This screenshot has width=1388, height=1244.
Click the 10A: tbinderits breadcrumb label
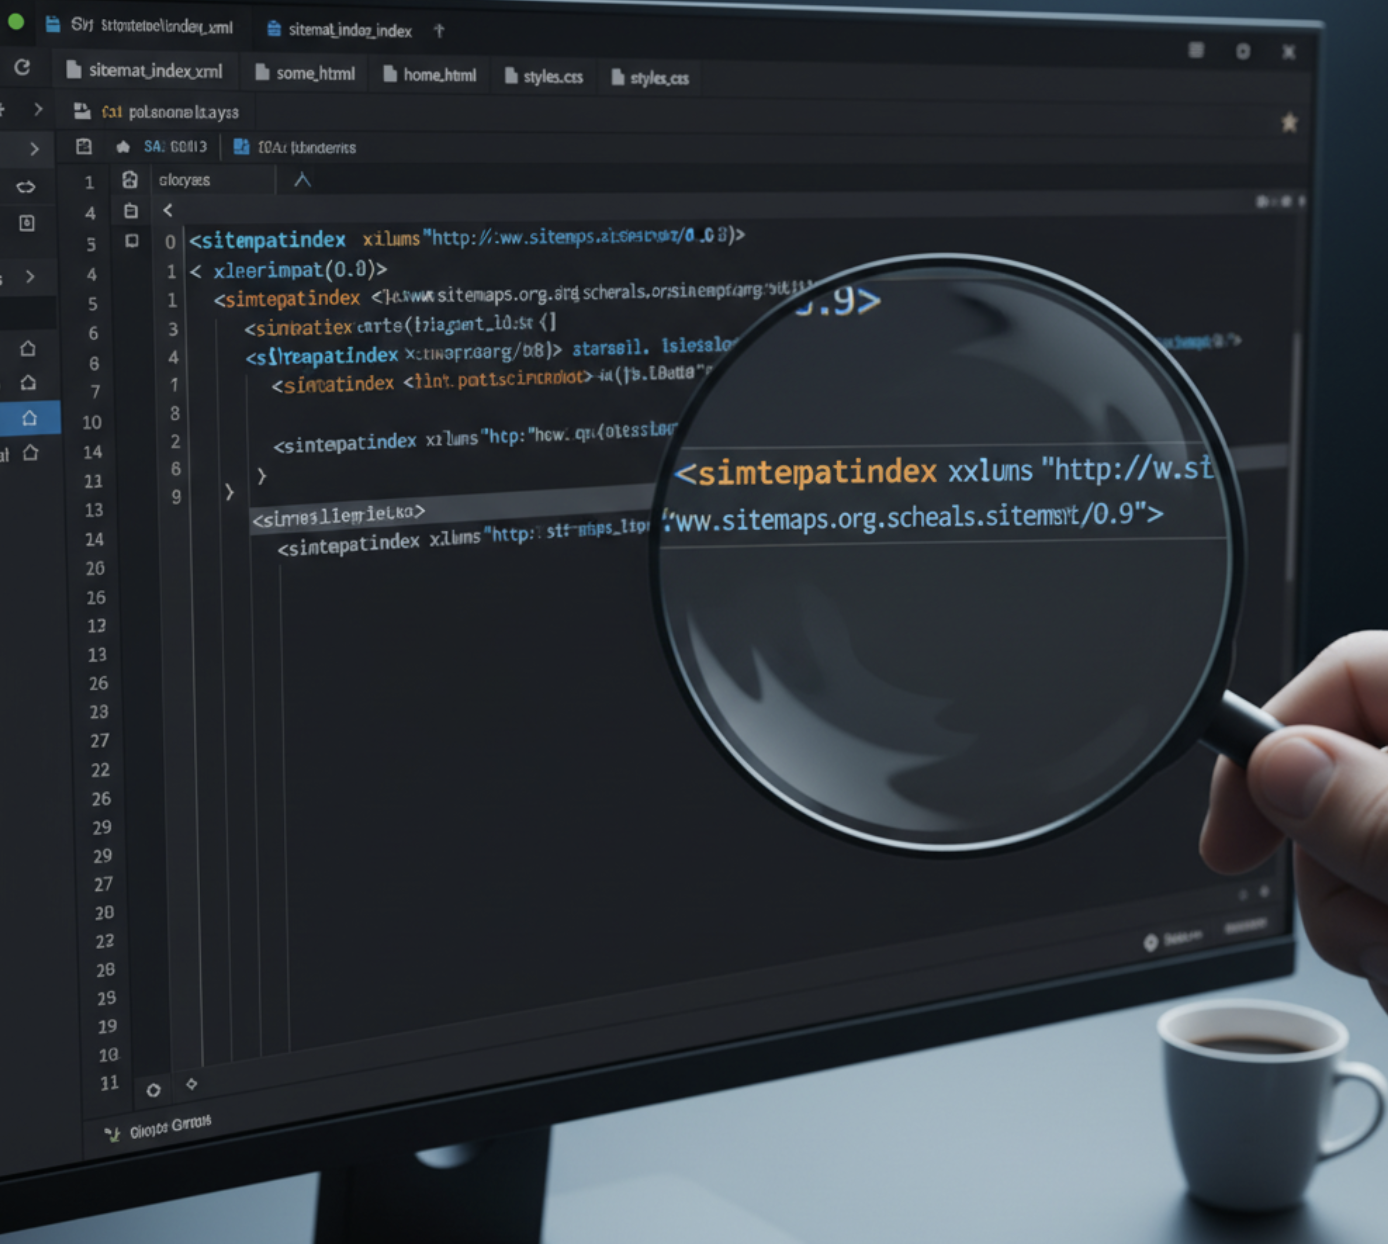point(307,148)
